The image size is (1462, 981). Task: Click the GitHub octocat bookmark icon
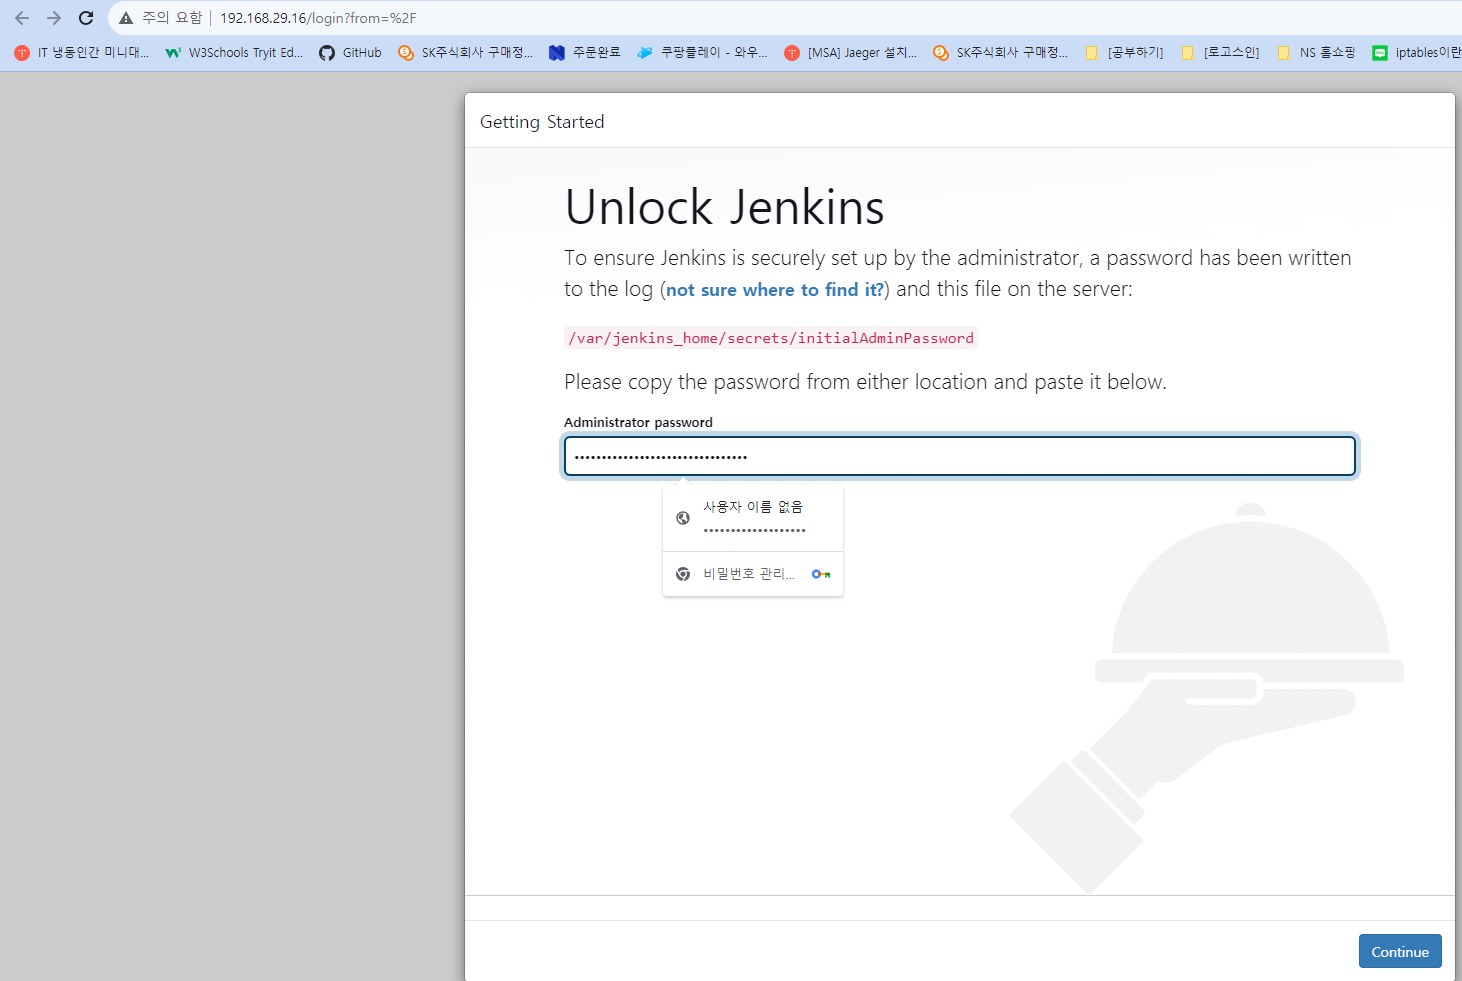coord(327,53)
